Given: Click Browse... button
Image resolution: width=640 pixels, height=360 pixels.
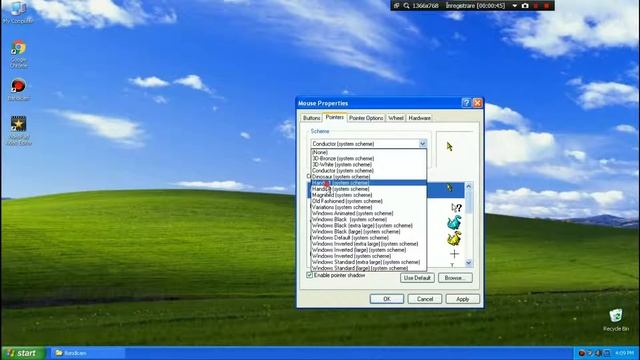Looking at the screenshot, I should [455, 278].
